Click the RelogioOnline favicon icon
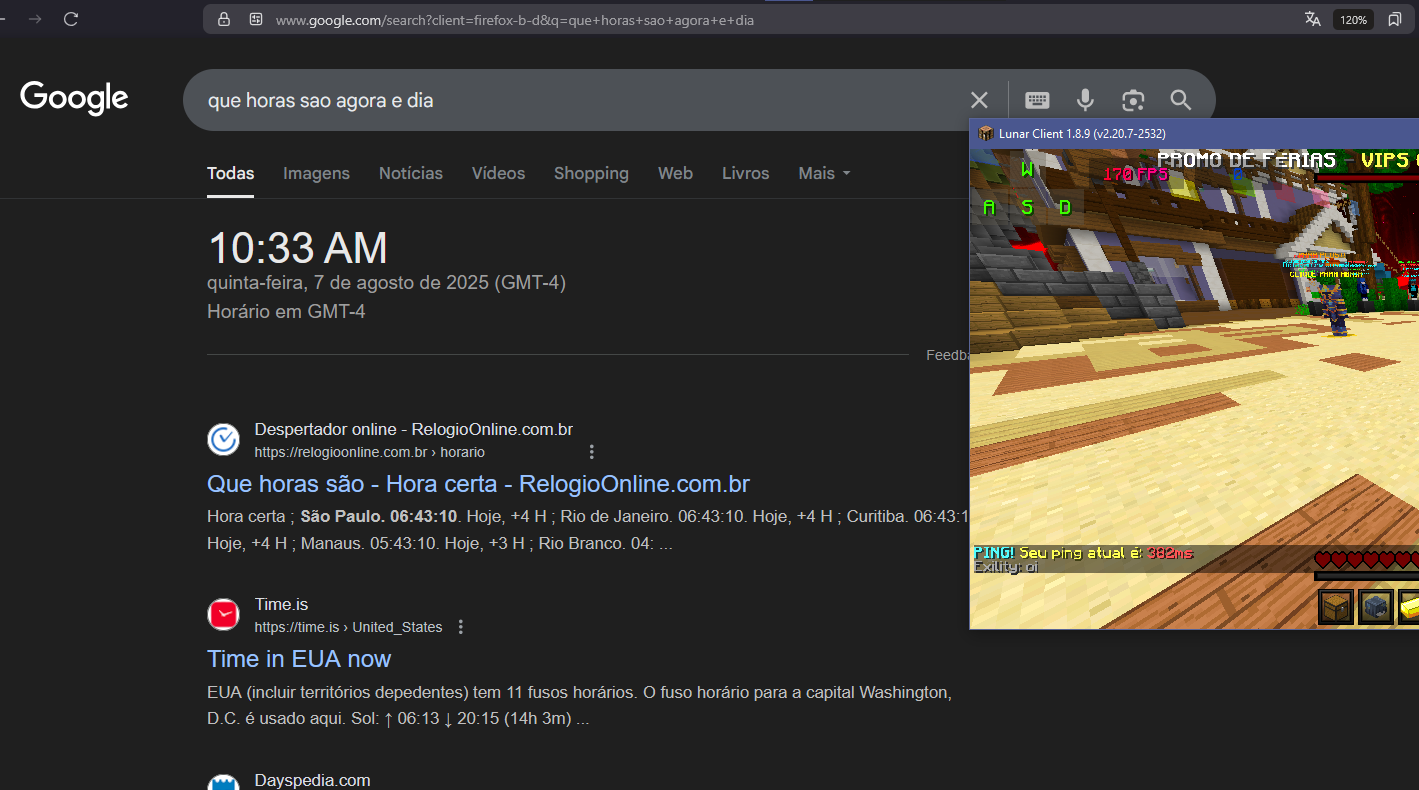The image size is (1419, 790). [x=223, y=440]
